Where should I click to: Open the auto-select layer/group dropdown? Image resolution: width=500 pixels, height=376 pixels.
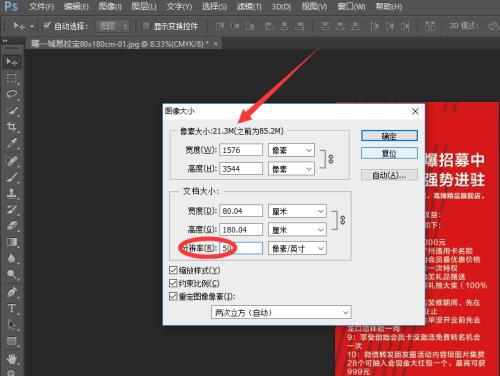[112, 26]
